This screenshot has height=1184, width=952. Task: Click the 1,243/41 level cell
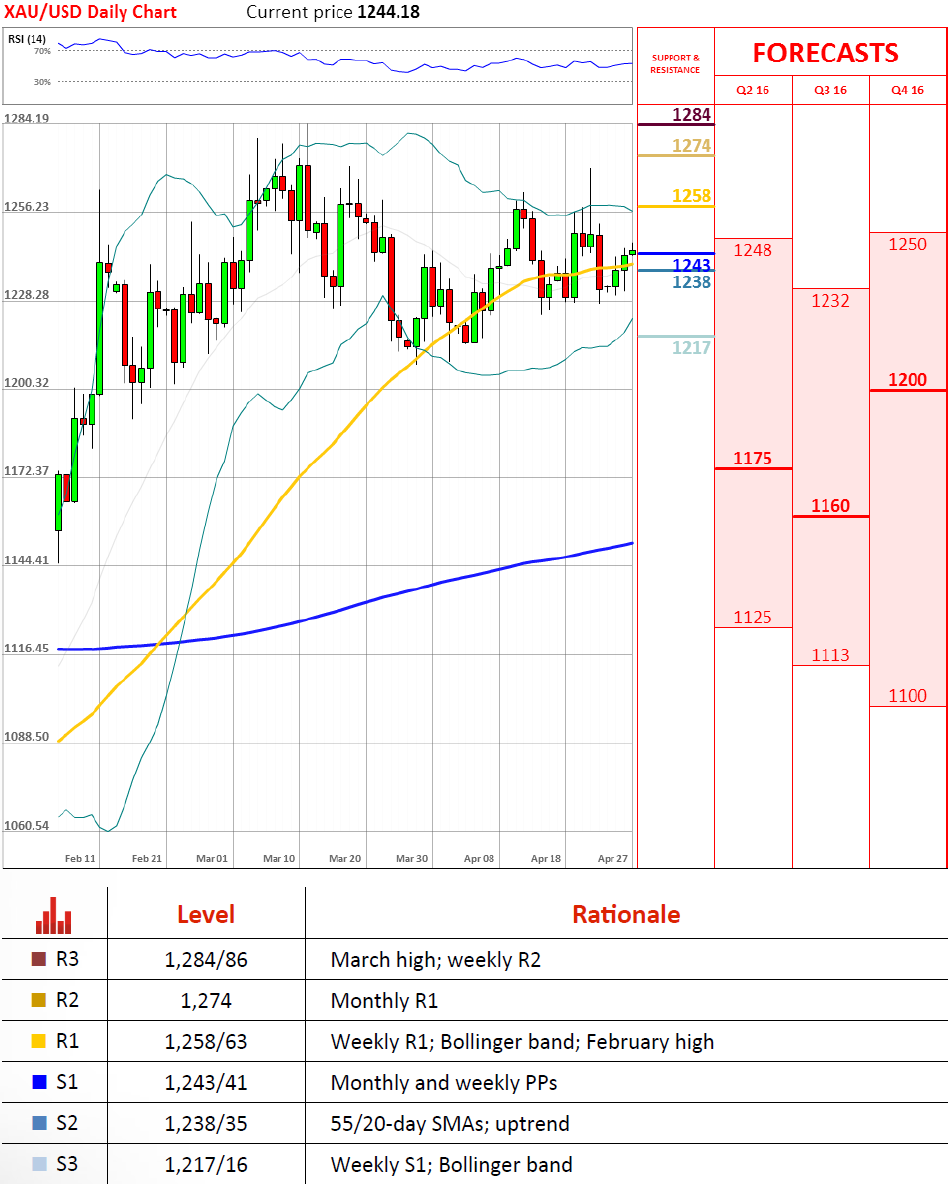pos(206,1082)
